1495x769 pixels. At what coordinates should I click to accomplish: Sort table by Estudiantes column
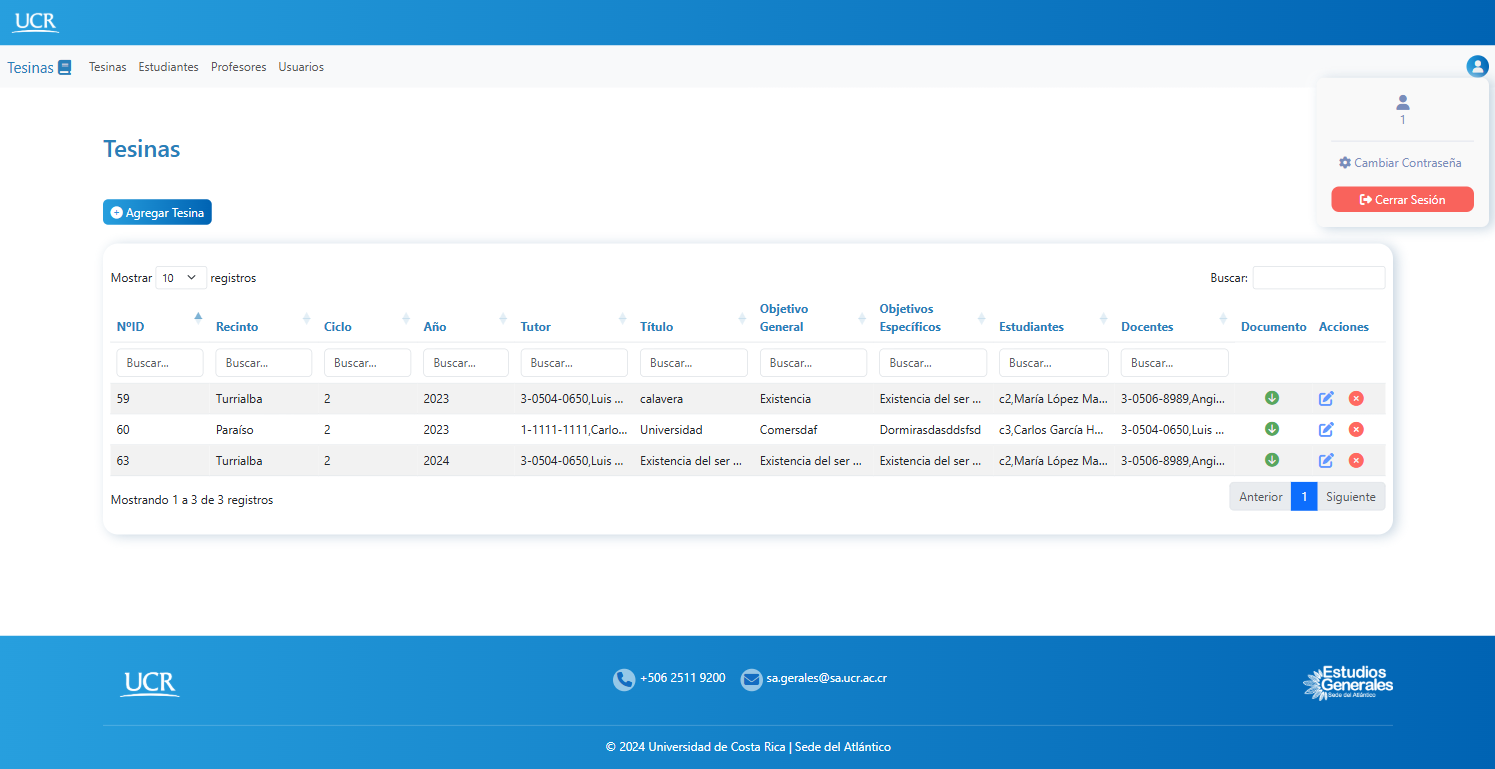[x=1054, y=318]
